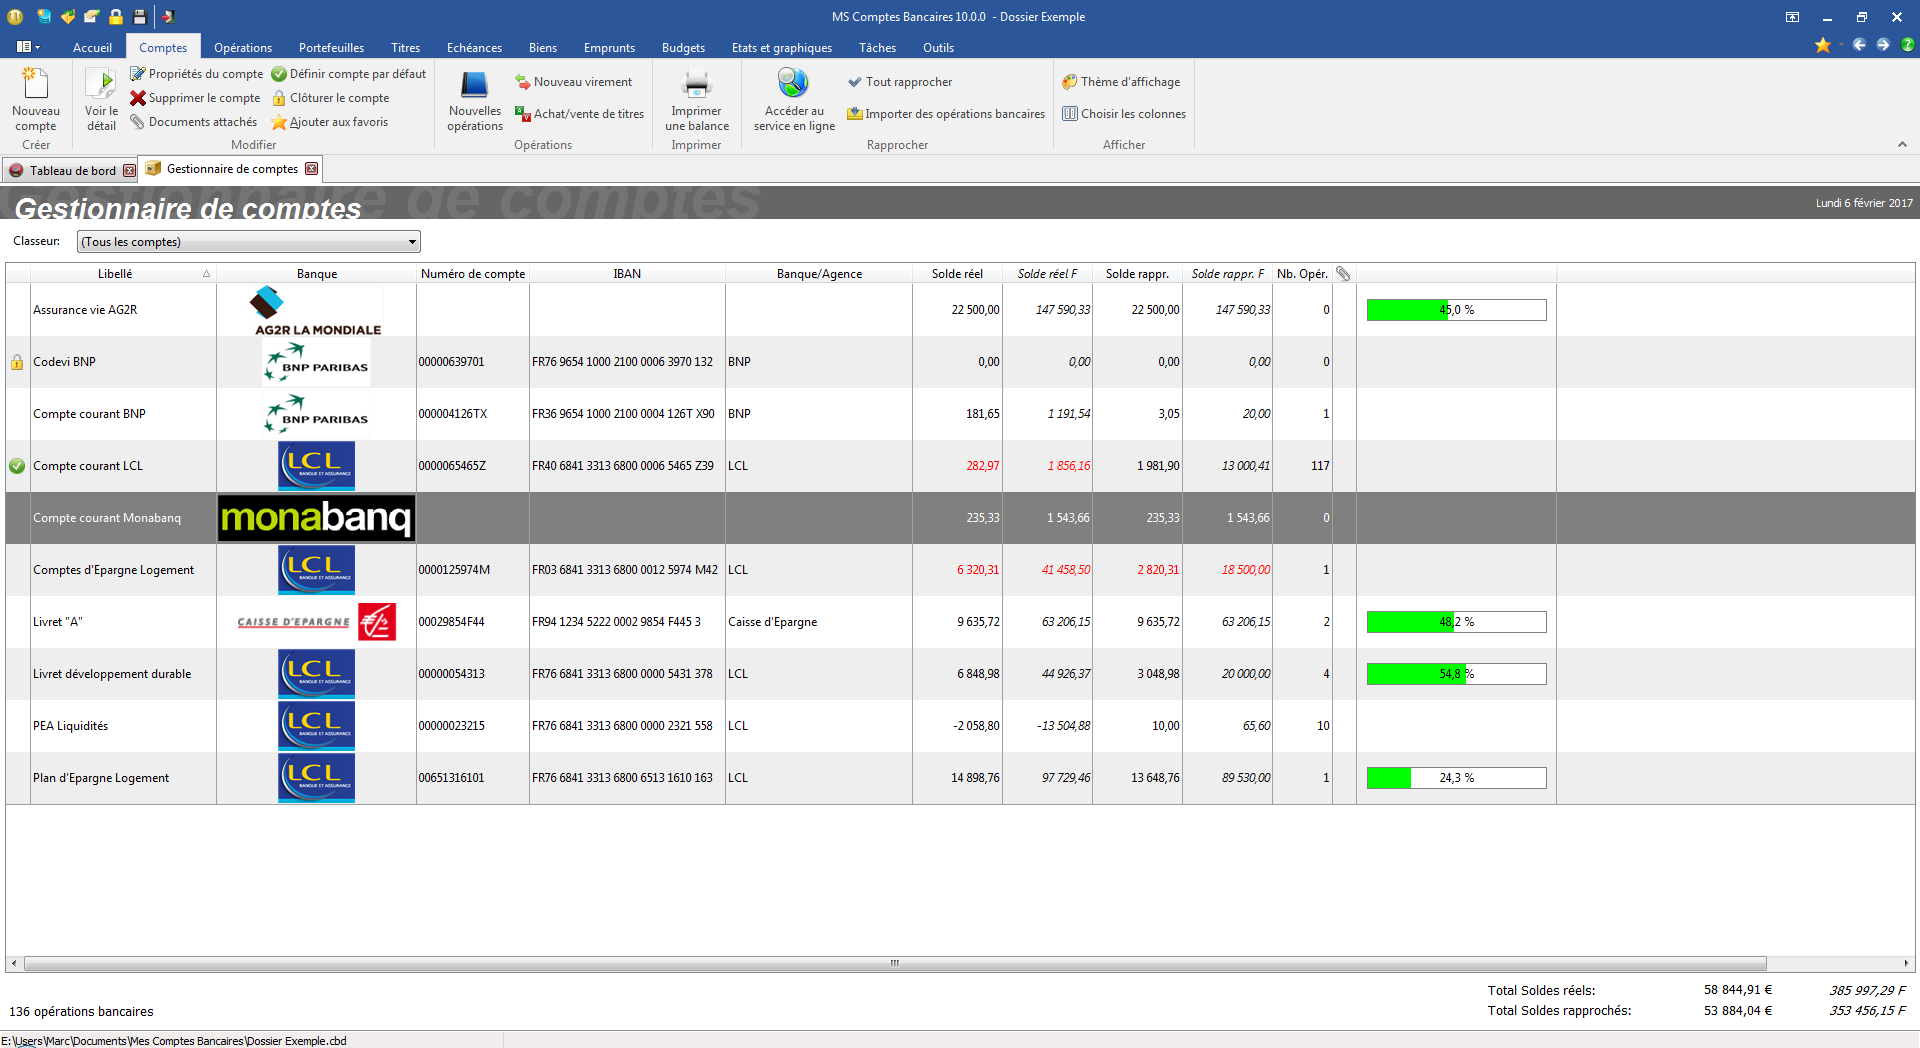Click the Caisse d'Epargne logo
Screen dimensions: 1920x1048
[x=316, y=622]
